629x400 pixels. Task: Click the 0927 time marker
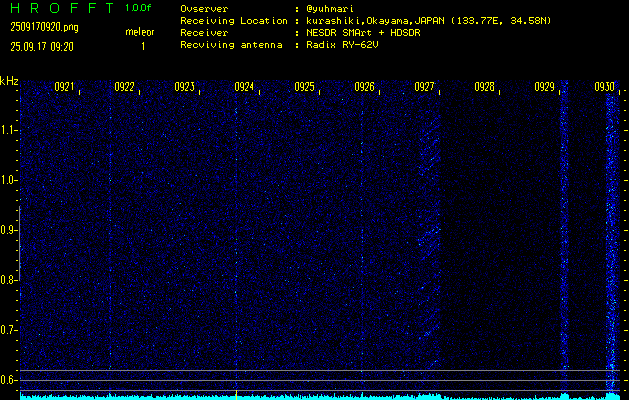point(424,87)
